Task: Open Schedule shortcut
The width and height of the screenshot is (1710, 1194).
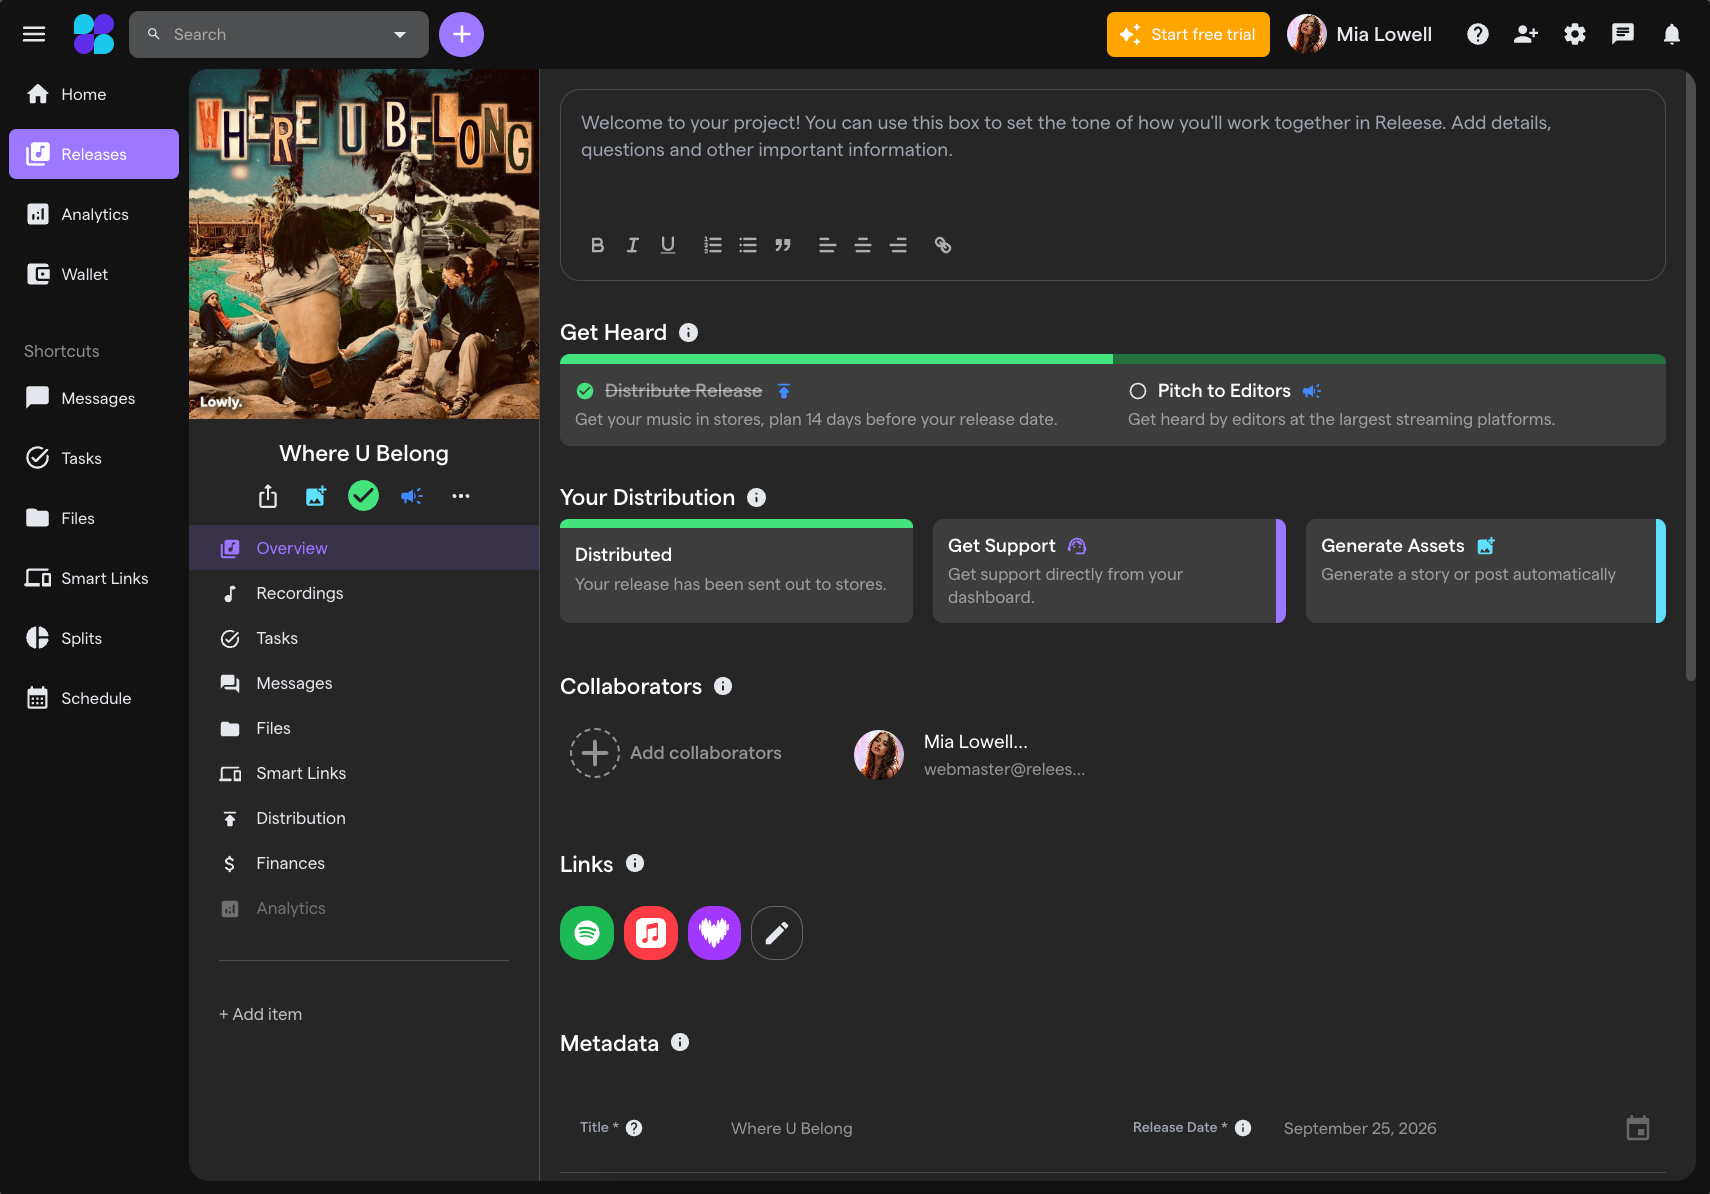Action: click(x=94, y=698)
